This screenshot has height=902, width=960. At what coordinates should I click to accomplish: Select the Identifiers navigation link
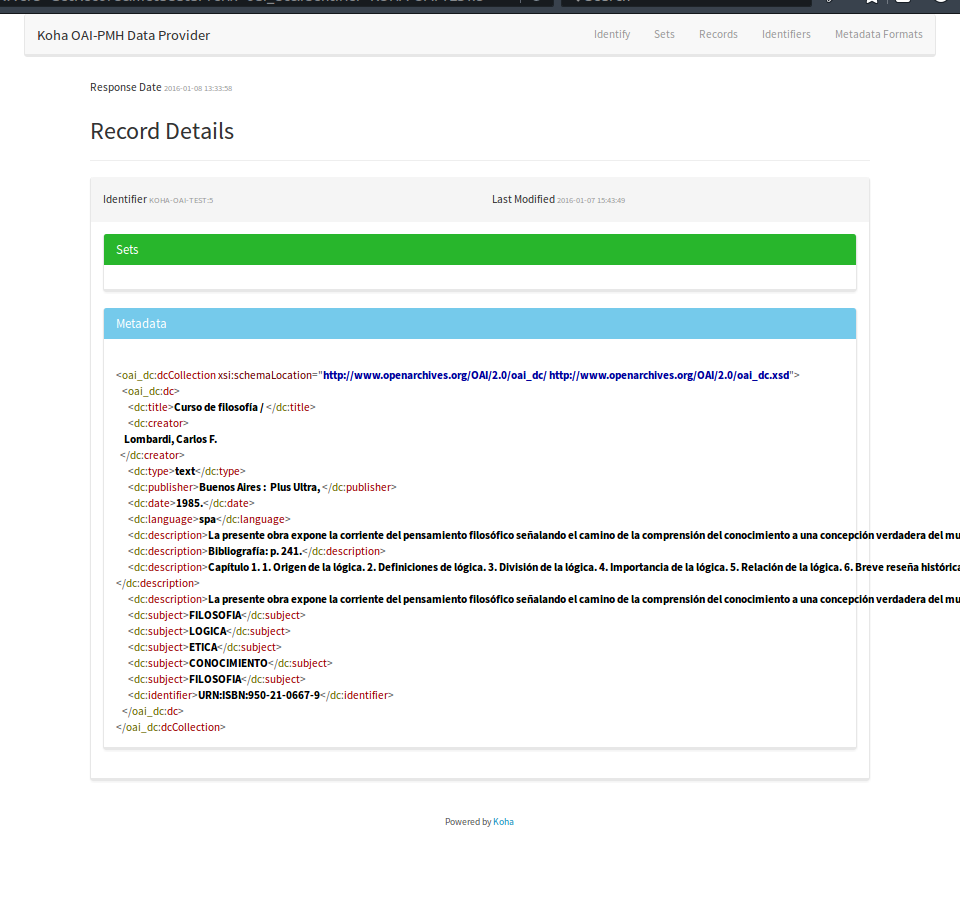tap(786, 34)
